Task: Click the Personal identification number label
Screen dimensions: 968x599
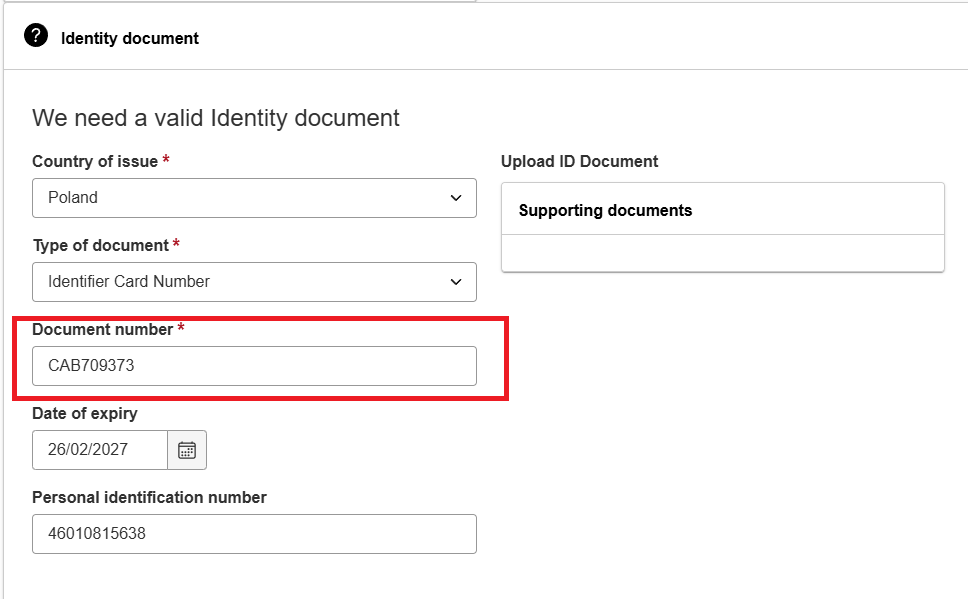Action: pyautogui.click(x=149, y=498)
